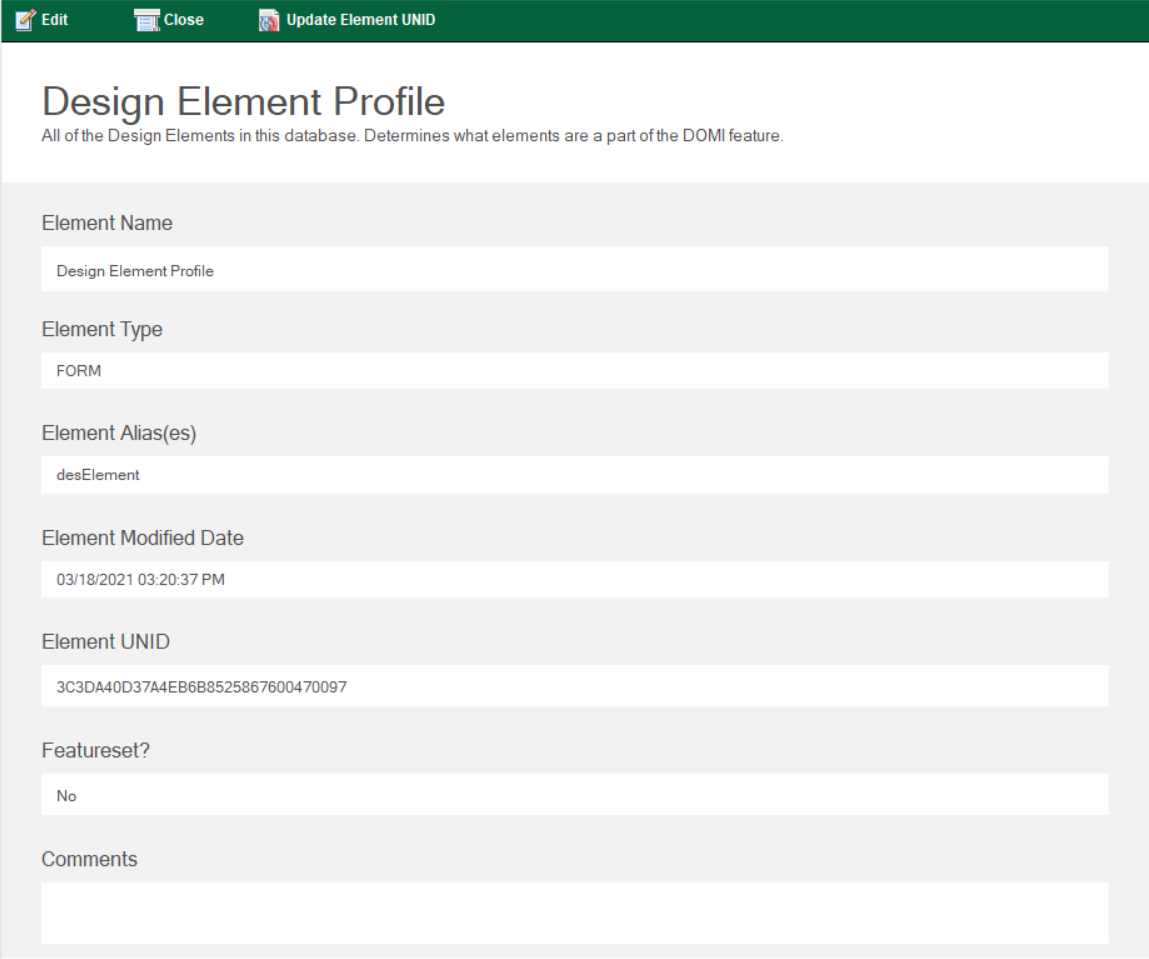Click the Comments label
The width and height of the screenshot is (1149, 959).
coord(89,859)
